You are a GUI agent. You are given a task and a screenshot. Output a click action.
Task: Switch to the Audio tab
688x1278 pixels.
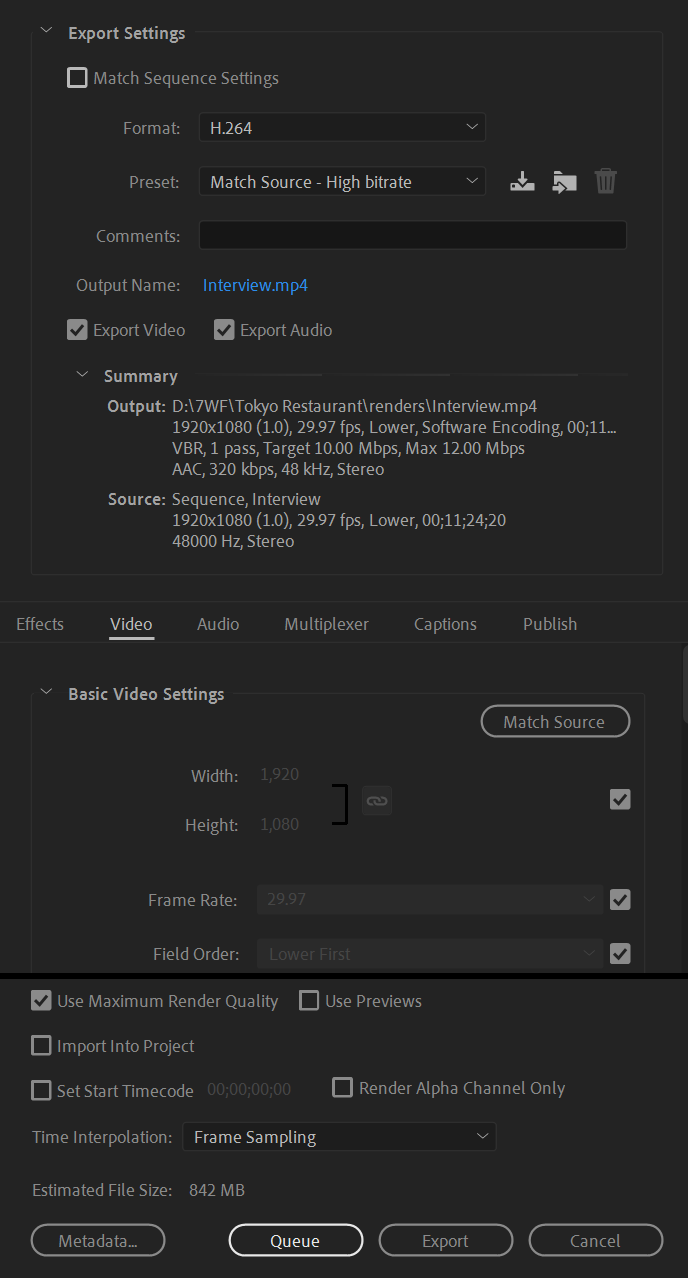click(x=218, y=624)
